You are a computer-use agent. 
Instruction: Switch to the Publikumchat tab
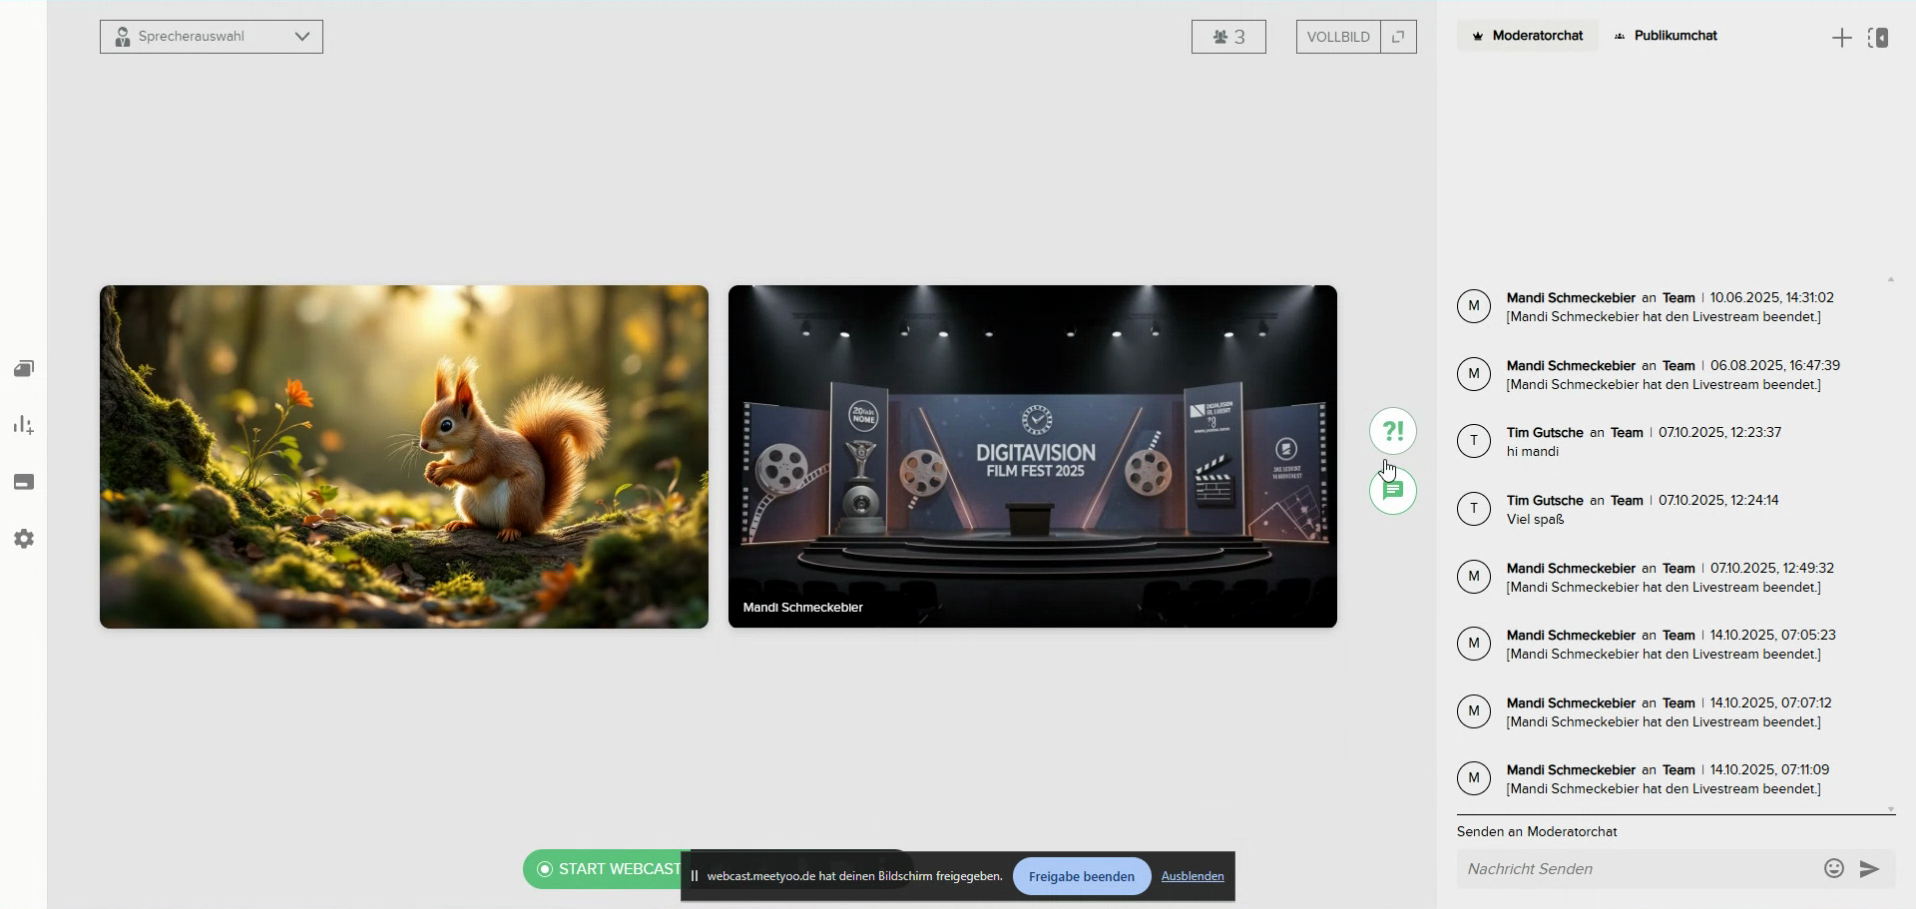[x=1666, y=36]
